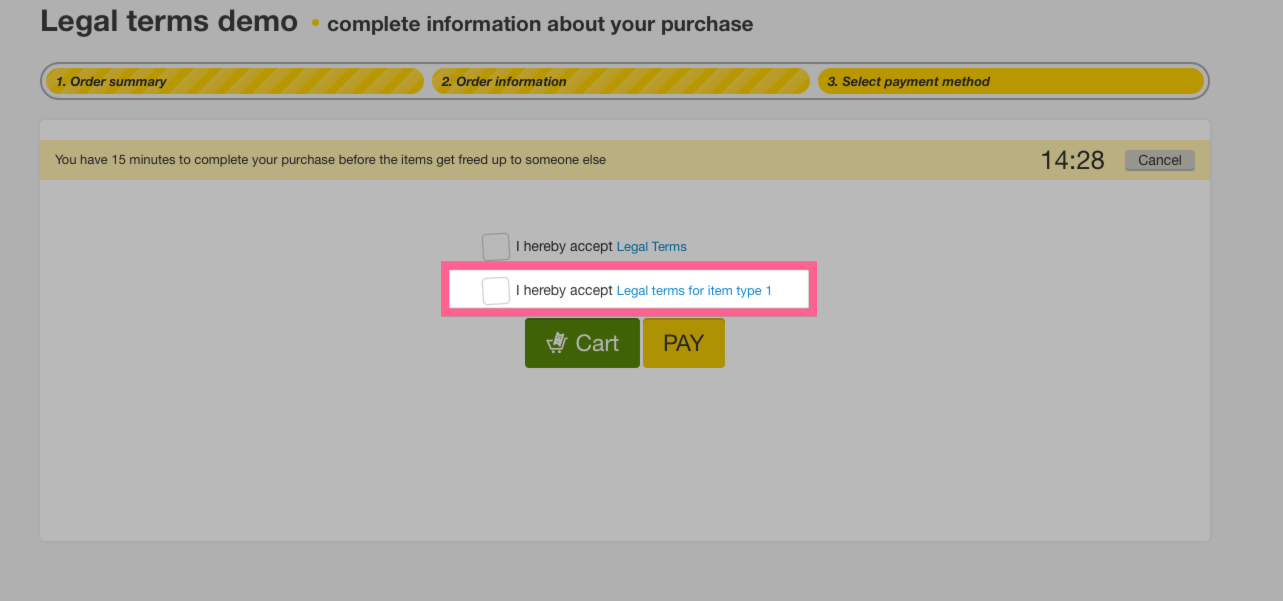Tick the checkbox for item type 1 terms
The image size is (1283, 601).
pos(496,291)
